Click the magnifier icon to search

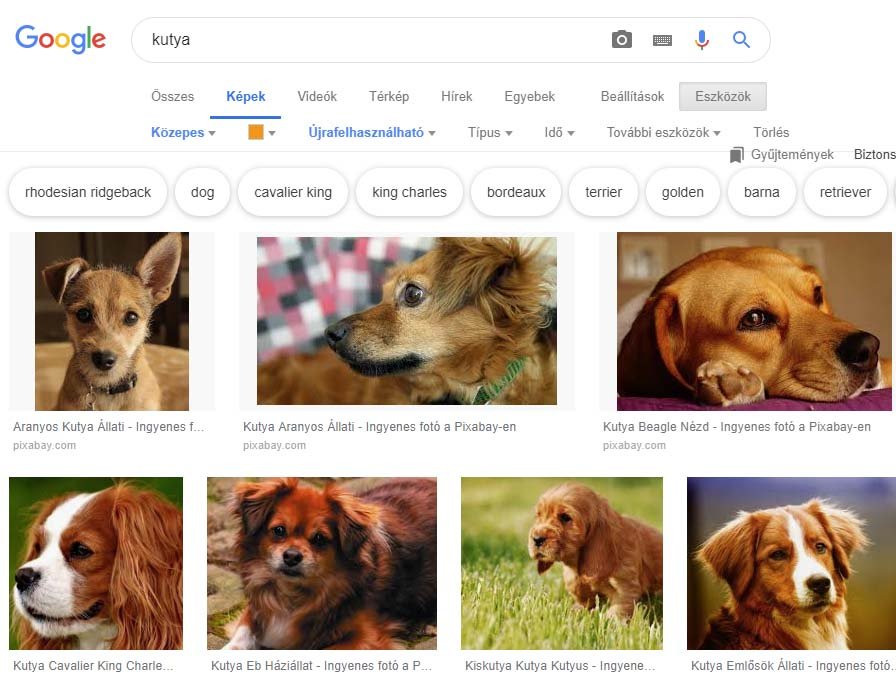click(x=740, y=39)
